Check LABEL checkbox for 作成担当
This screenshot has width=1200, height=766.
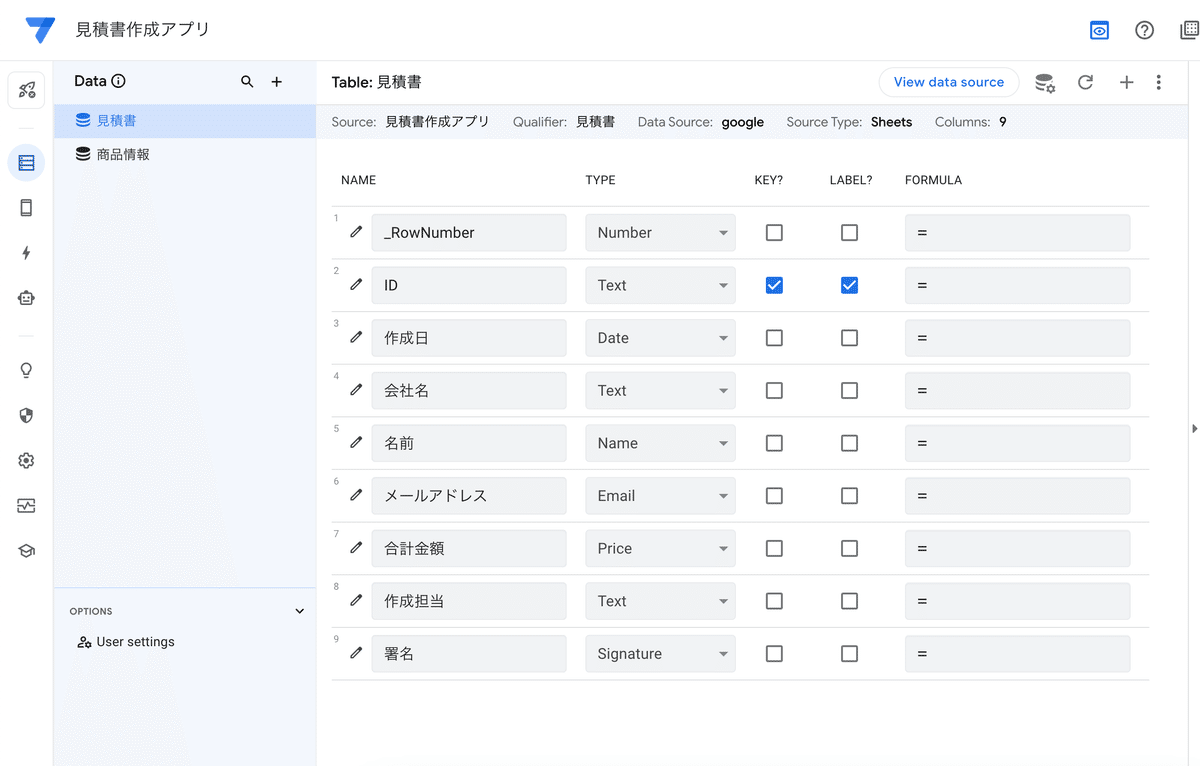pyautogui.click(x=849, y=601)
